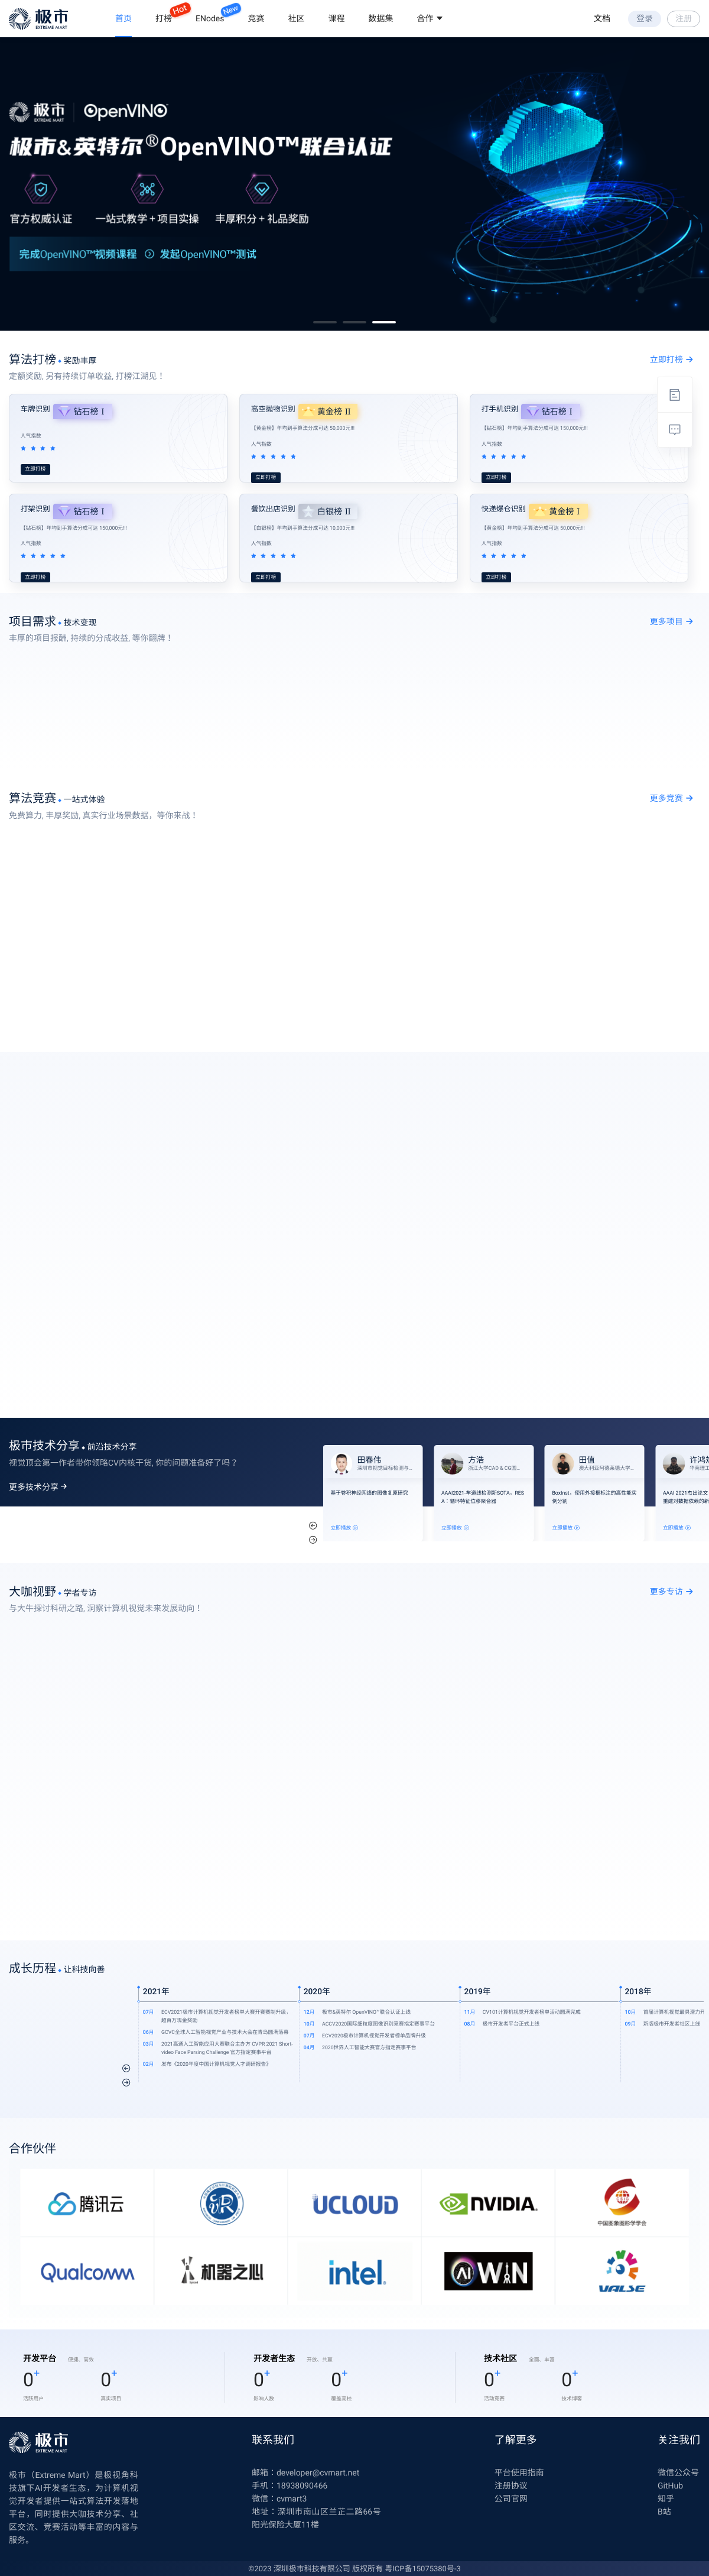Click the floating document sidebar icon
The height and width of the screenshot is (2576, 709).
[674, 395]
